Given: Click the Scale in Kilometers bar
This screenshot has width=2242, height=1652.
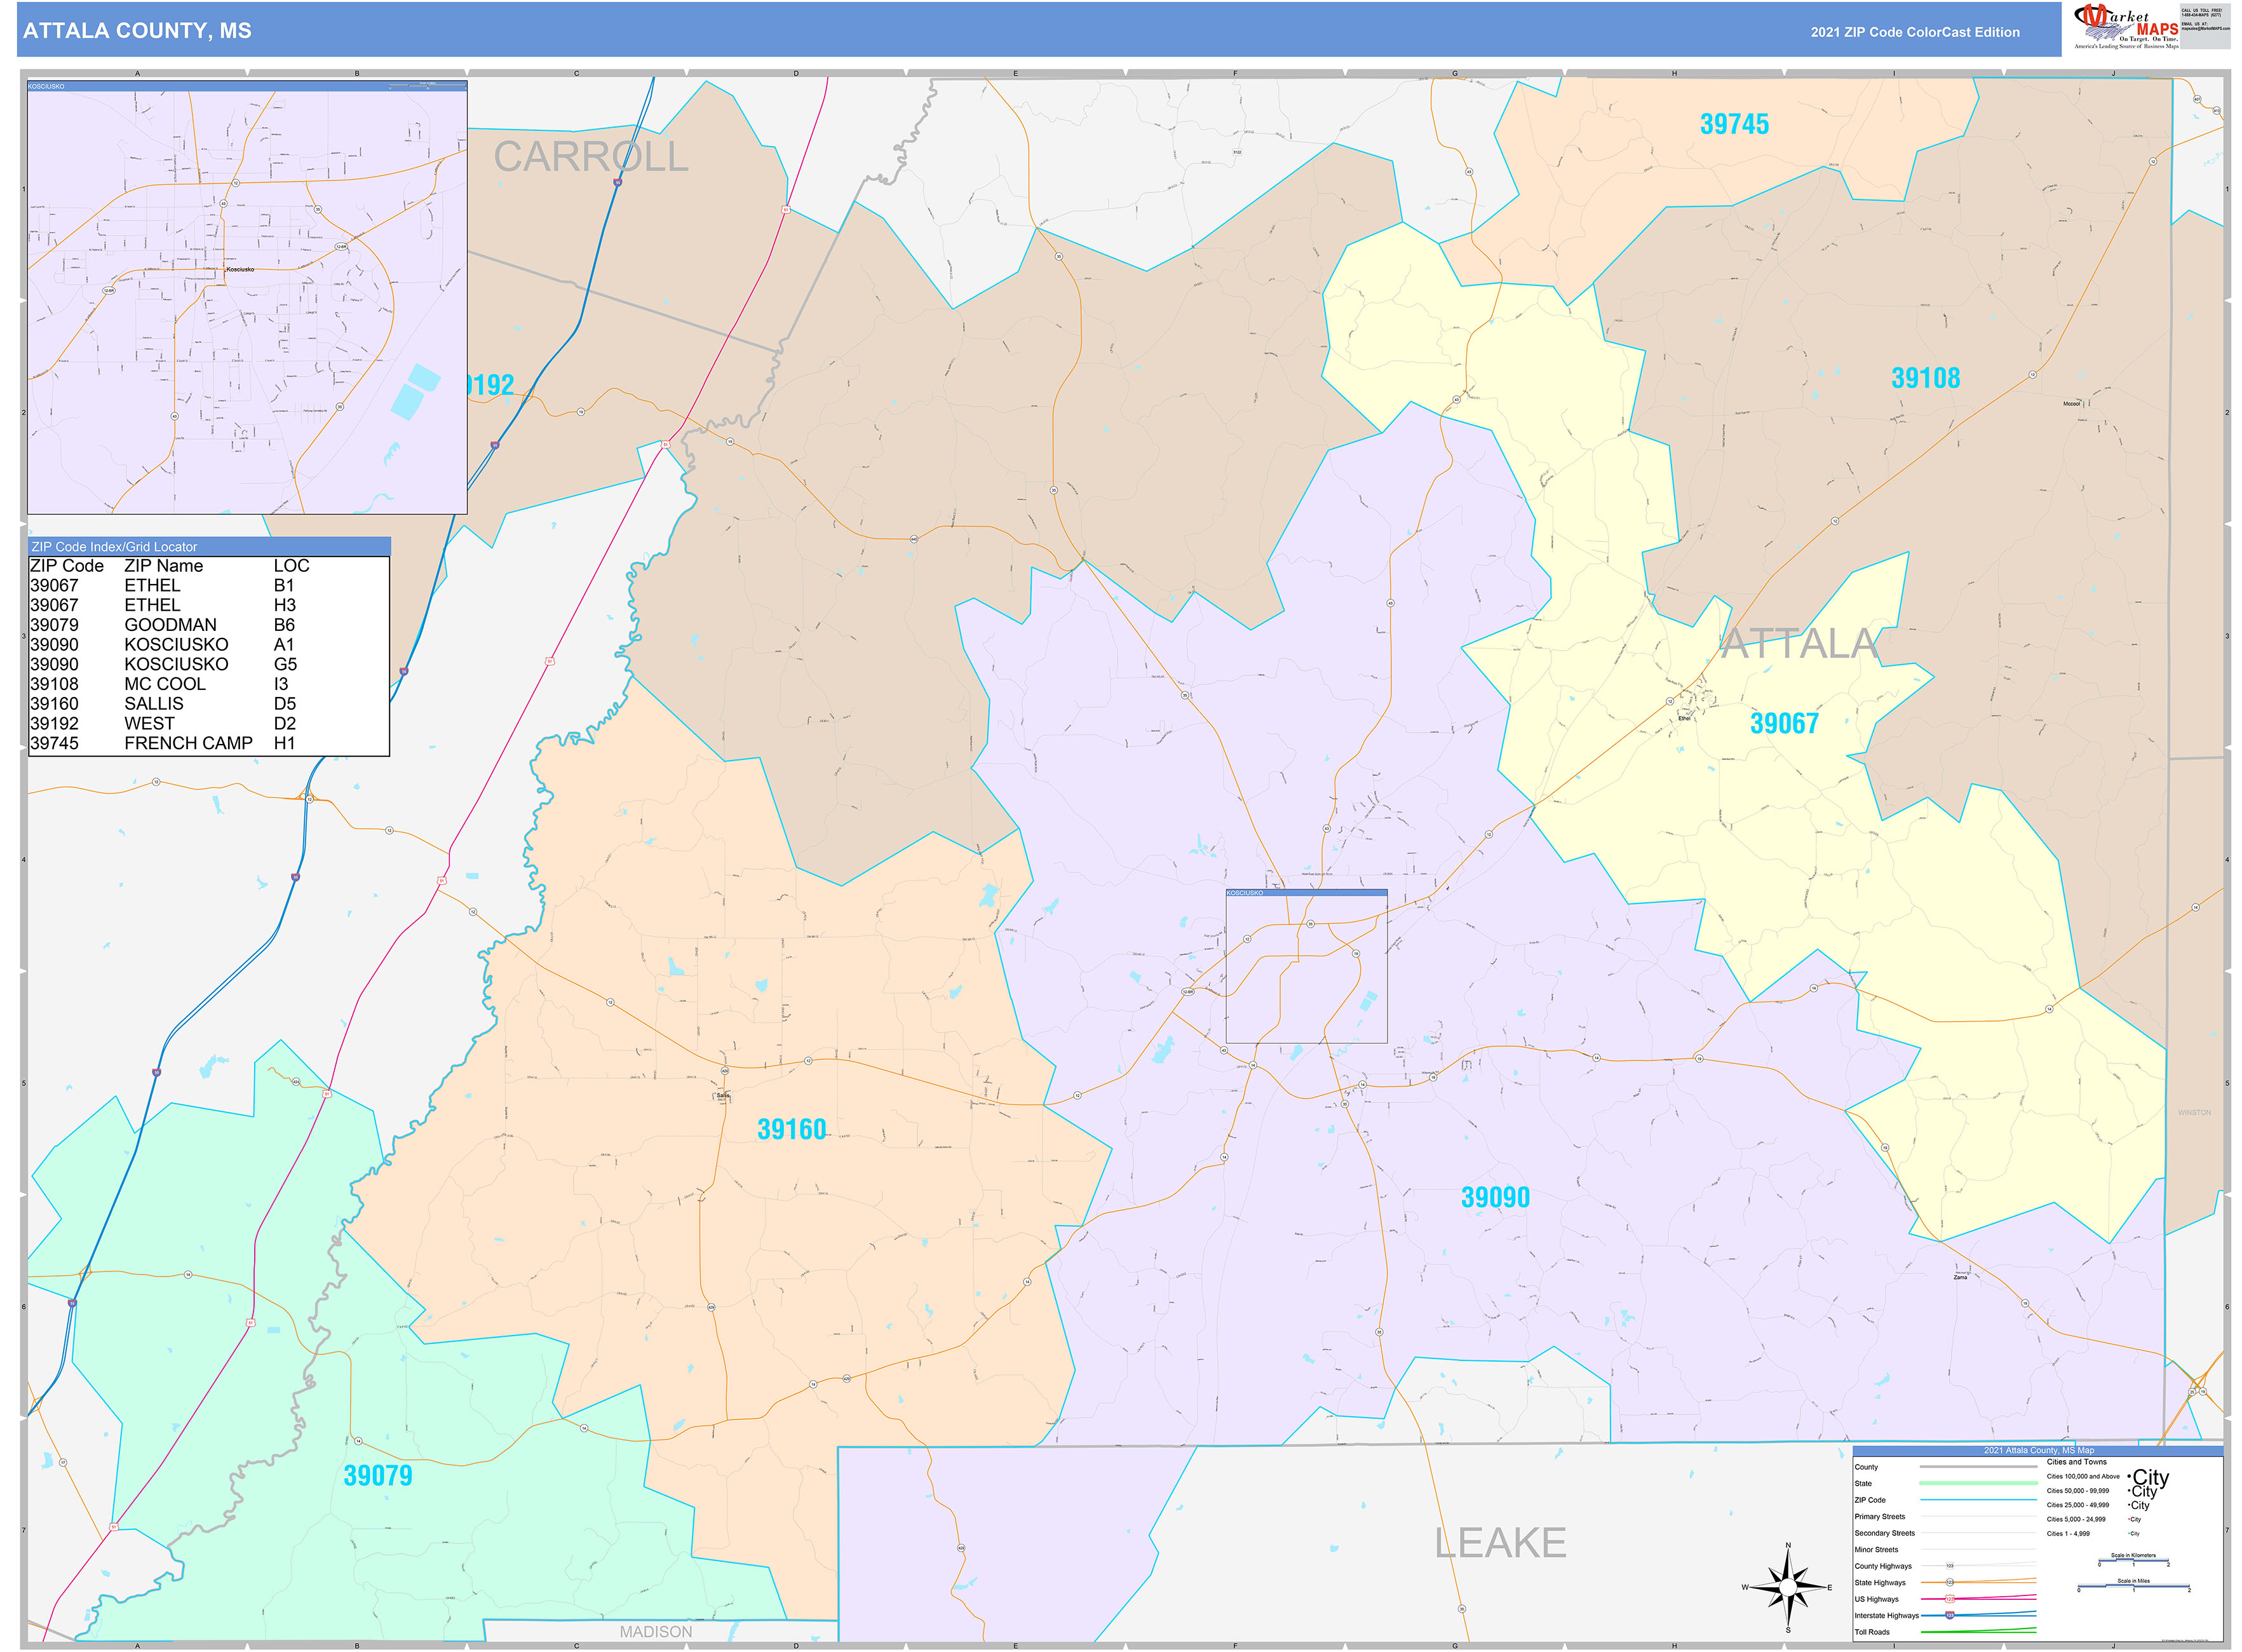Looking at the screenshot, I should click(2134, 1561).
